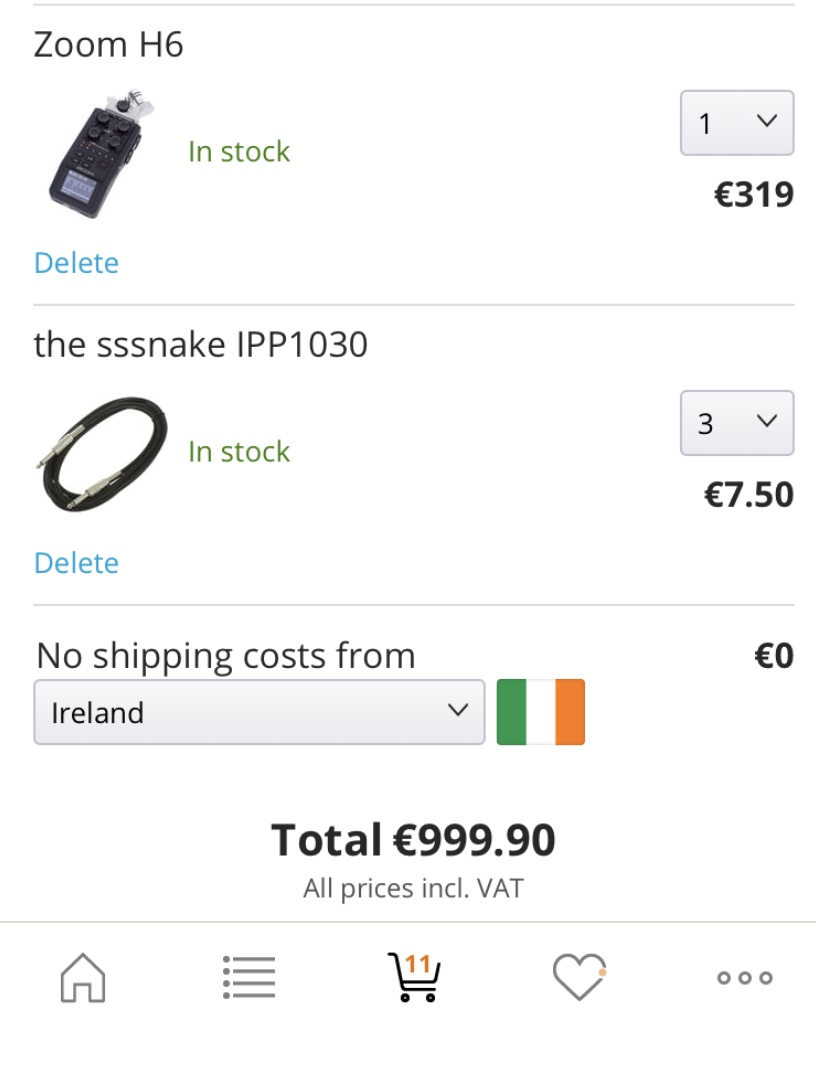Delete the sssnake IPP1030 from cart
This screenshot has width=816, height=1068.
point(76,563)
